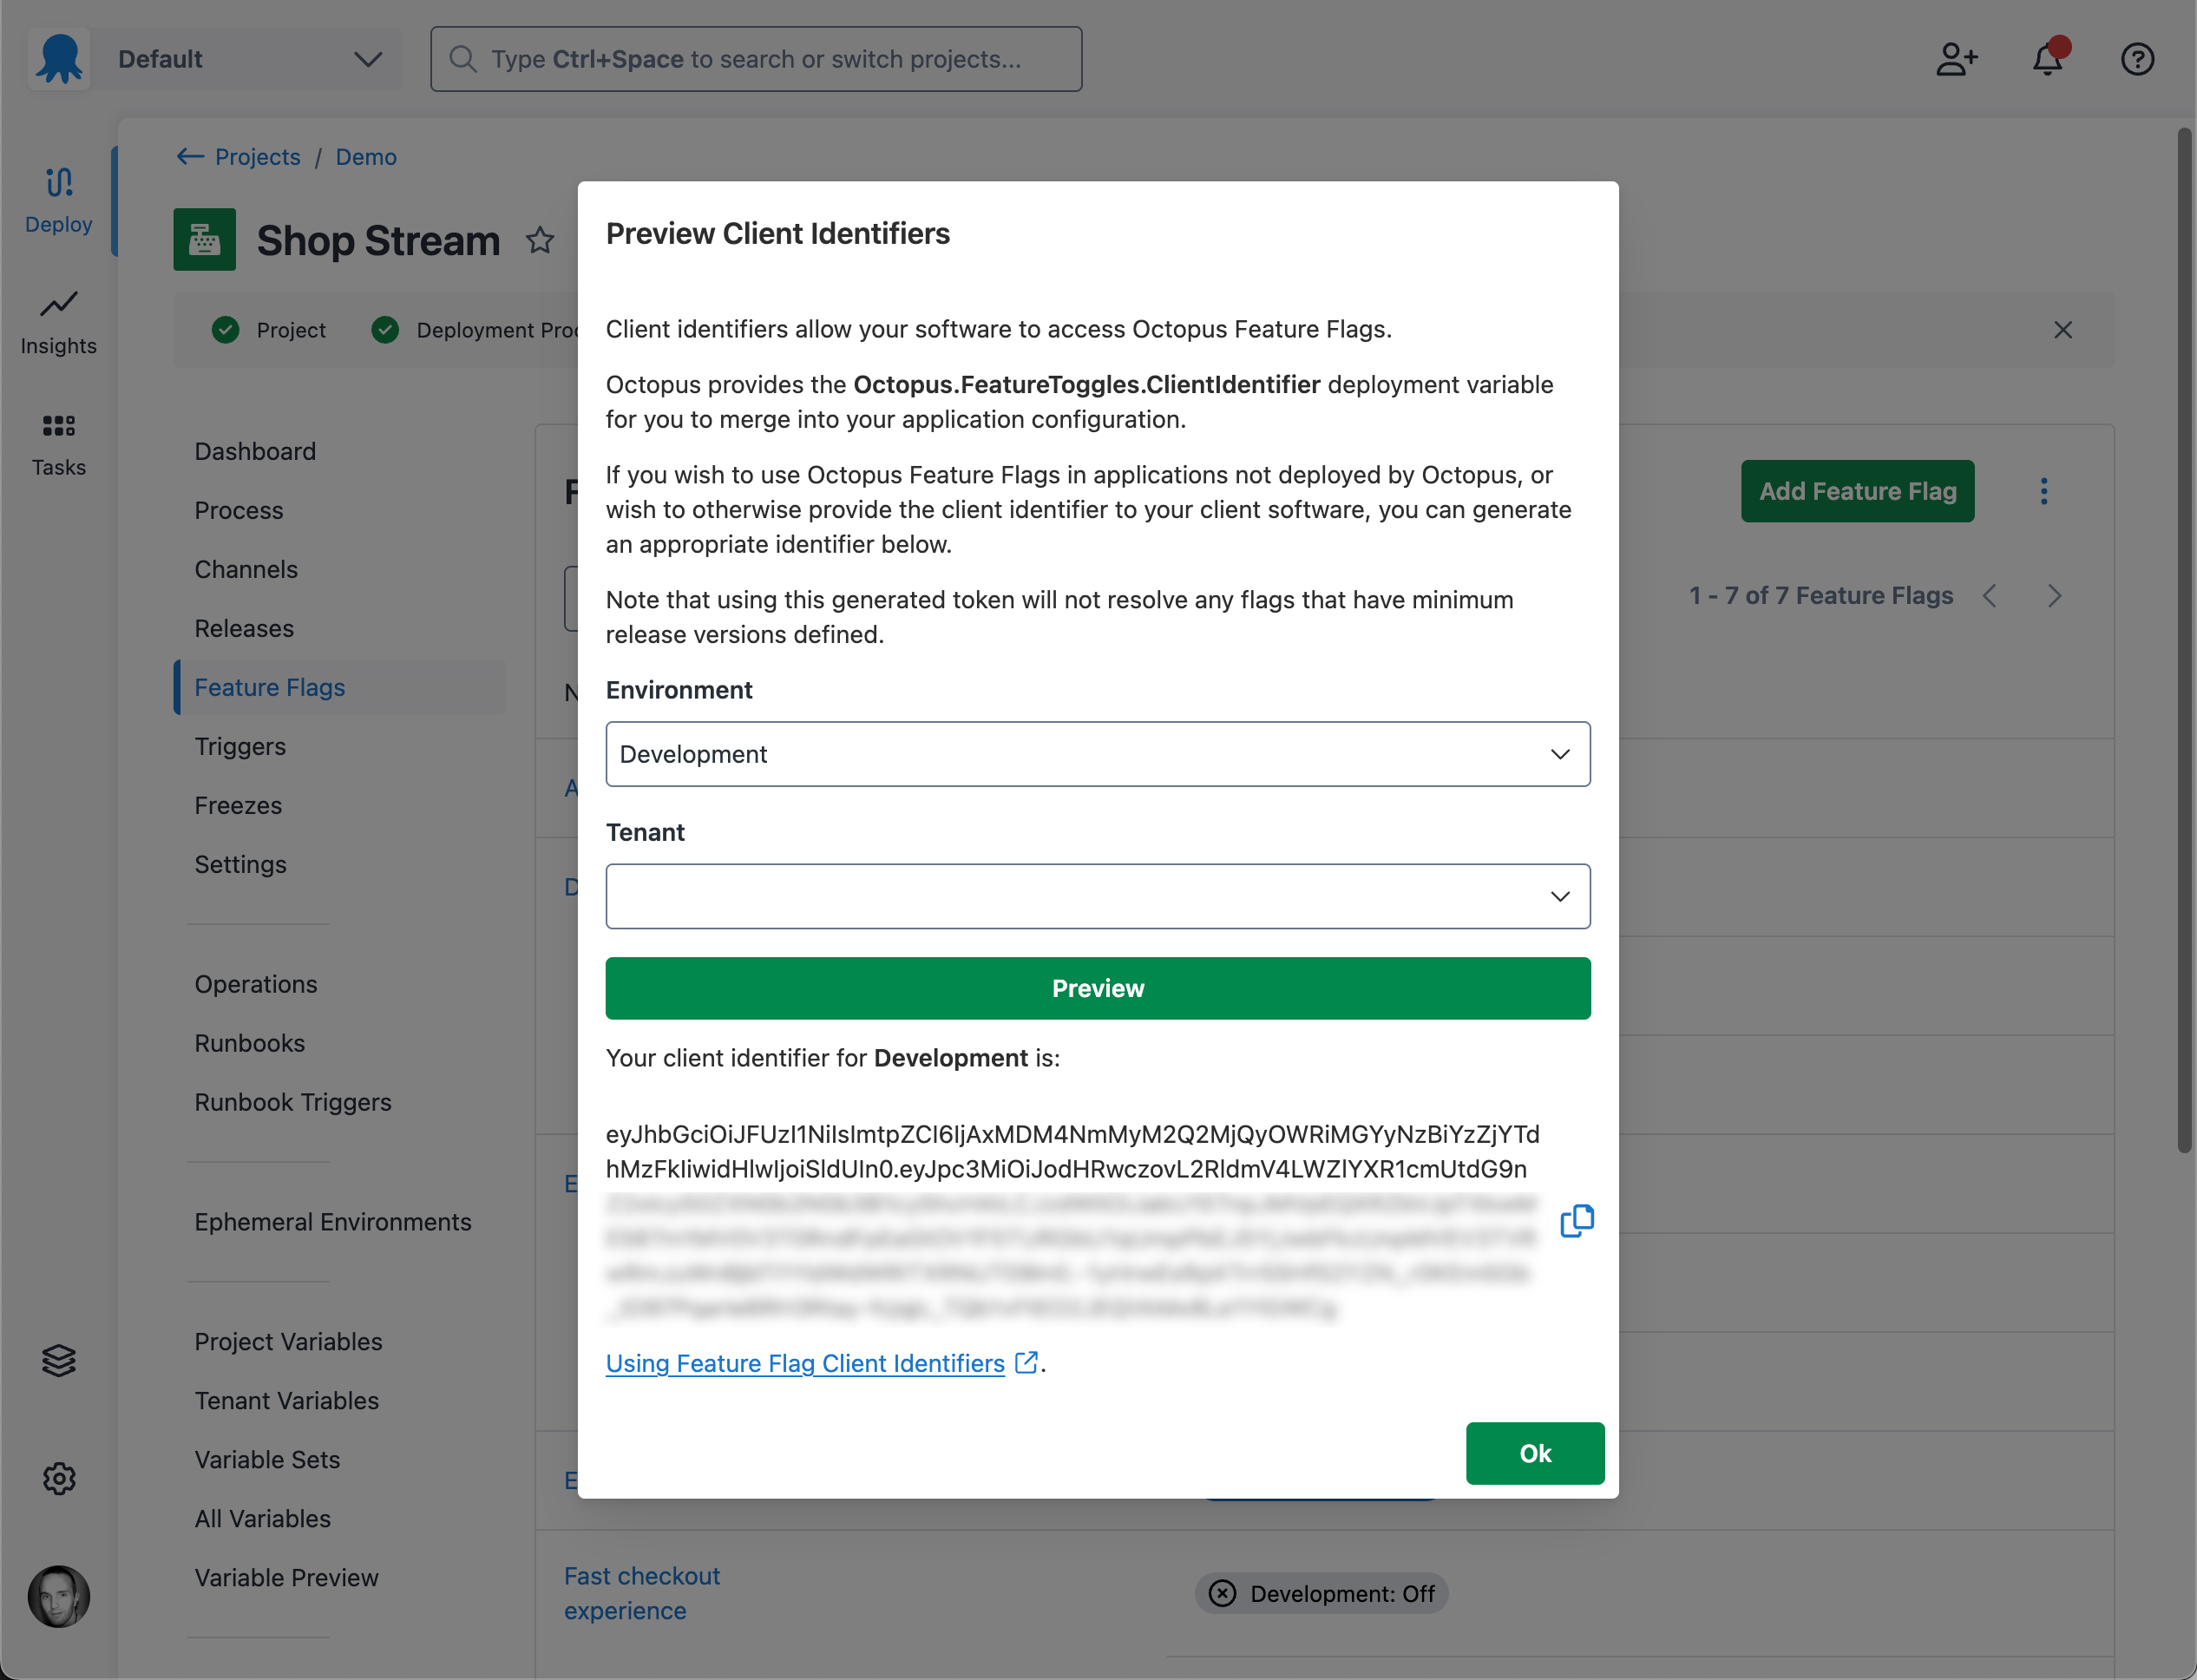Viewport: 2197px width, 1680px height.
Task: Open Ephemeral Environments menu item
Action: click(x=333, y=1222)
